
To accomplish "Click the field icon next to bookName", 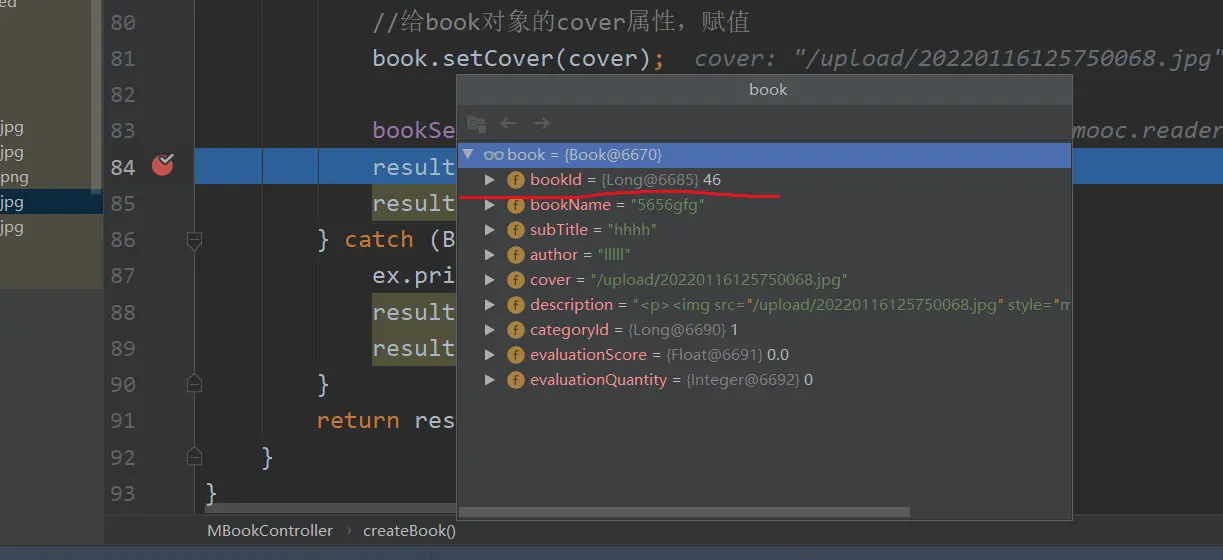I will [516, 205].
